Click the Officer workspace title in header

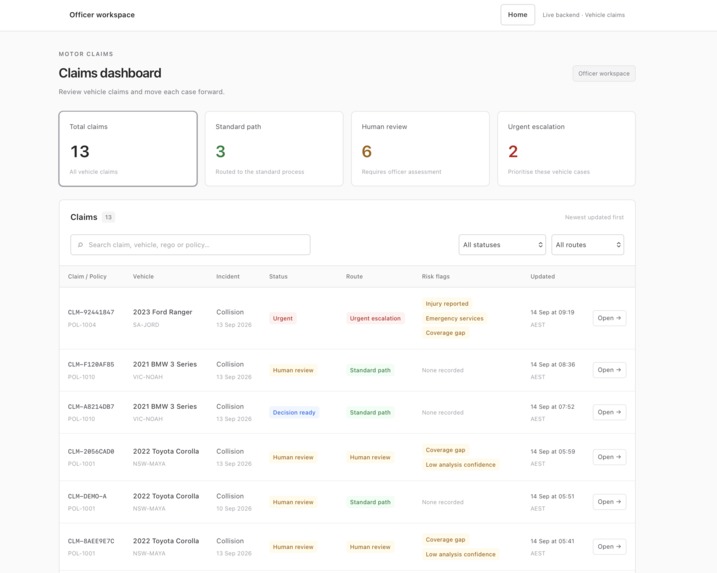pos(102,15)
